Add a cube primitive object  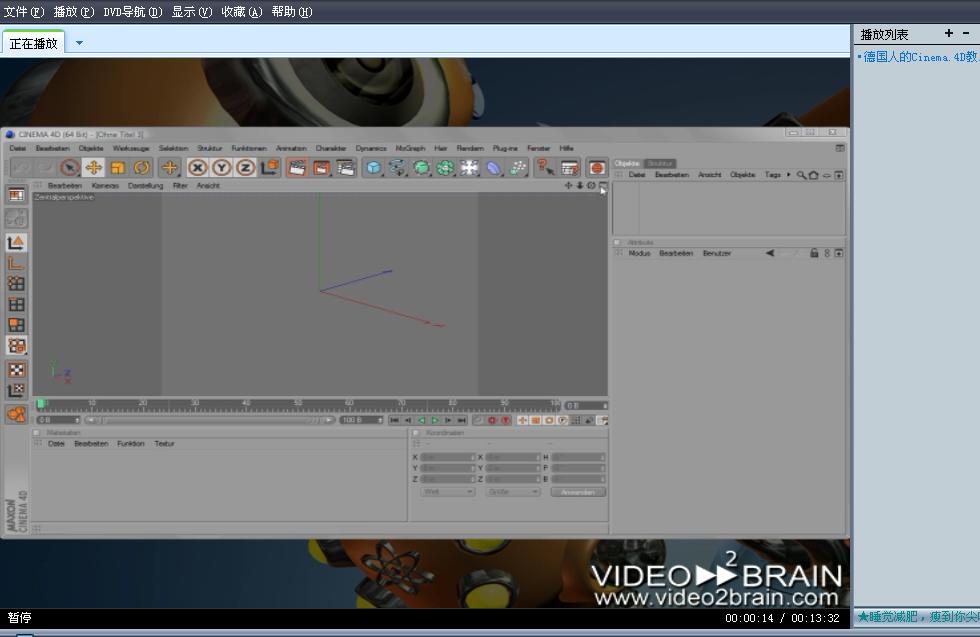coord(373,167)
